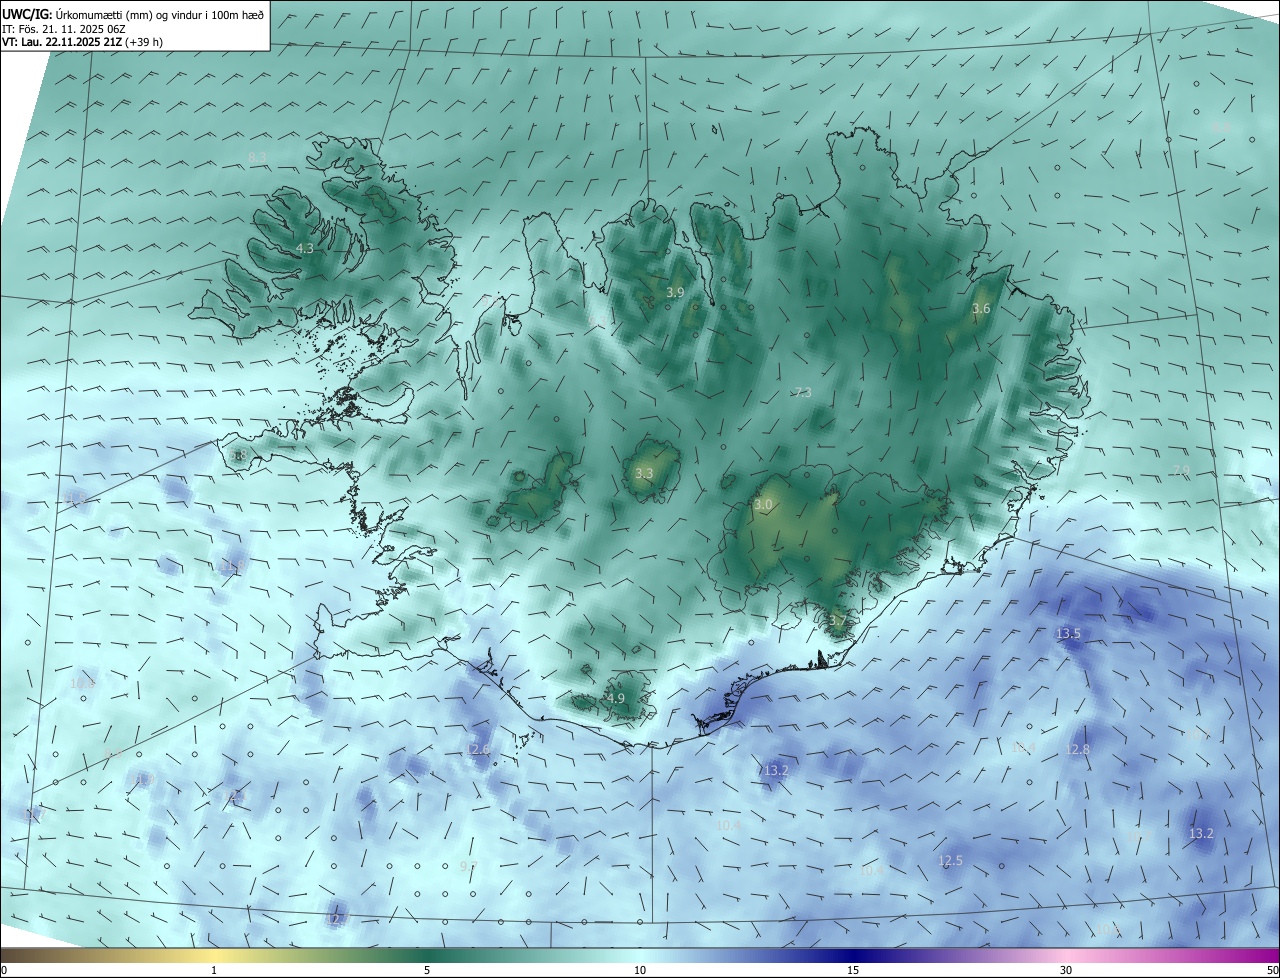Click the 3.7 value on the southeast coast
The image size is (1280, 978).
pos(837,620)
